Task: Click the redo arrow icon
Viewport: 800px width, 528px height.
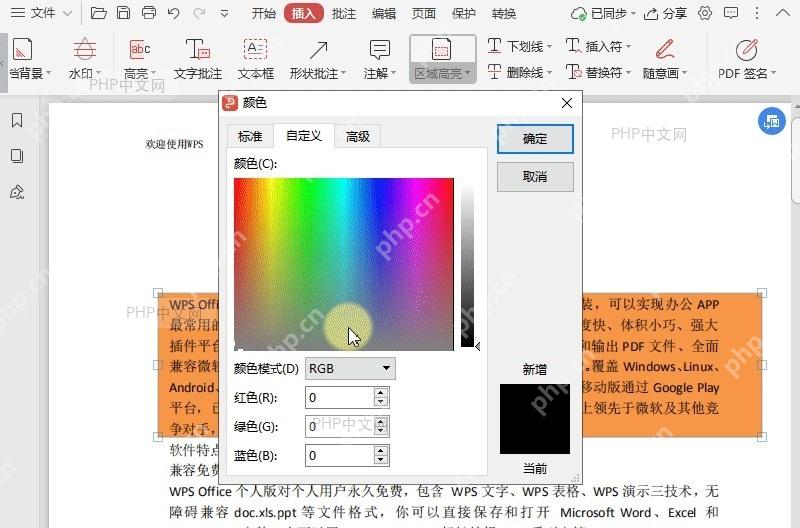Action: [199, 13]
